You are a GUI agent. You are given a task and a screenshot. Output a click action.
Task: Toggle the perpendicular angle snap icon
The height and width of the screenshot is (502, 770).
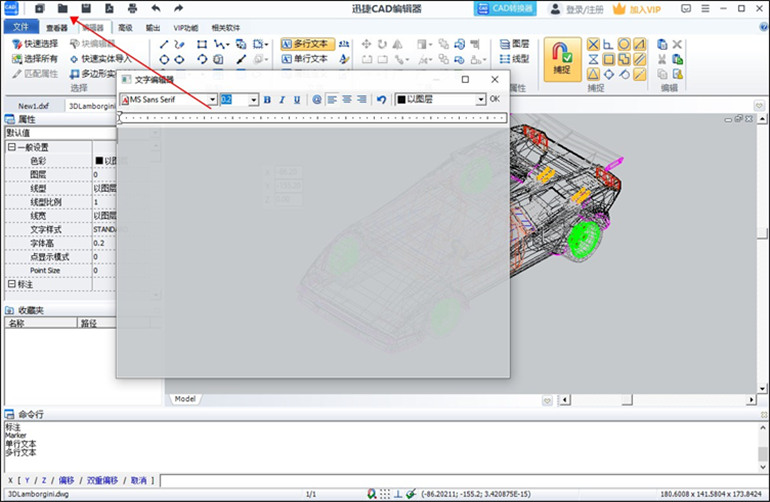point(608,45)
